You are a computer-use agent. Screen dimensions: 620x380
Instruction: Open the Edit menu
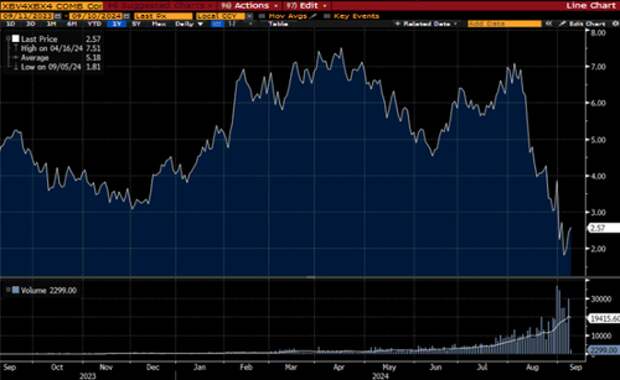tap(307, 6)
